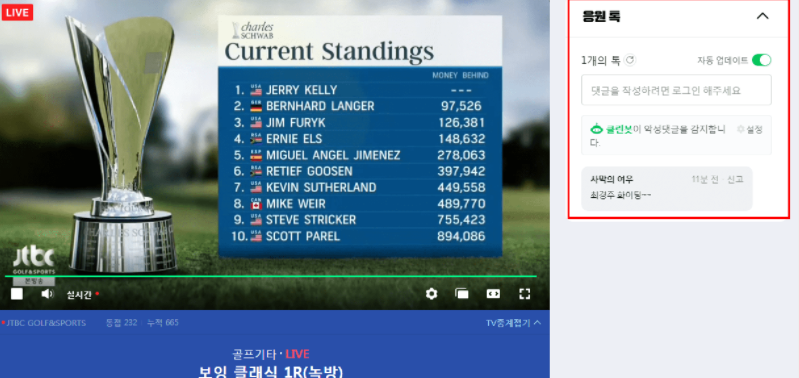Click the 골프기타 category label
Image resolution: width=799 pixels, height=378 pixels.
(254, 354)
